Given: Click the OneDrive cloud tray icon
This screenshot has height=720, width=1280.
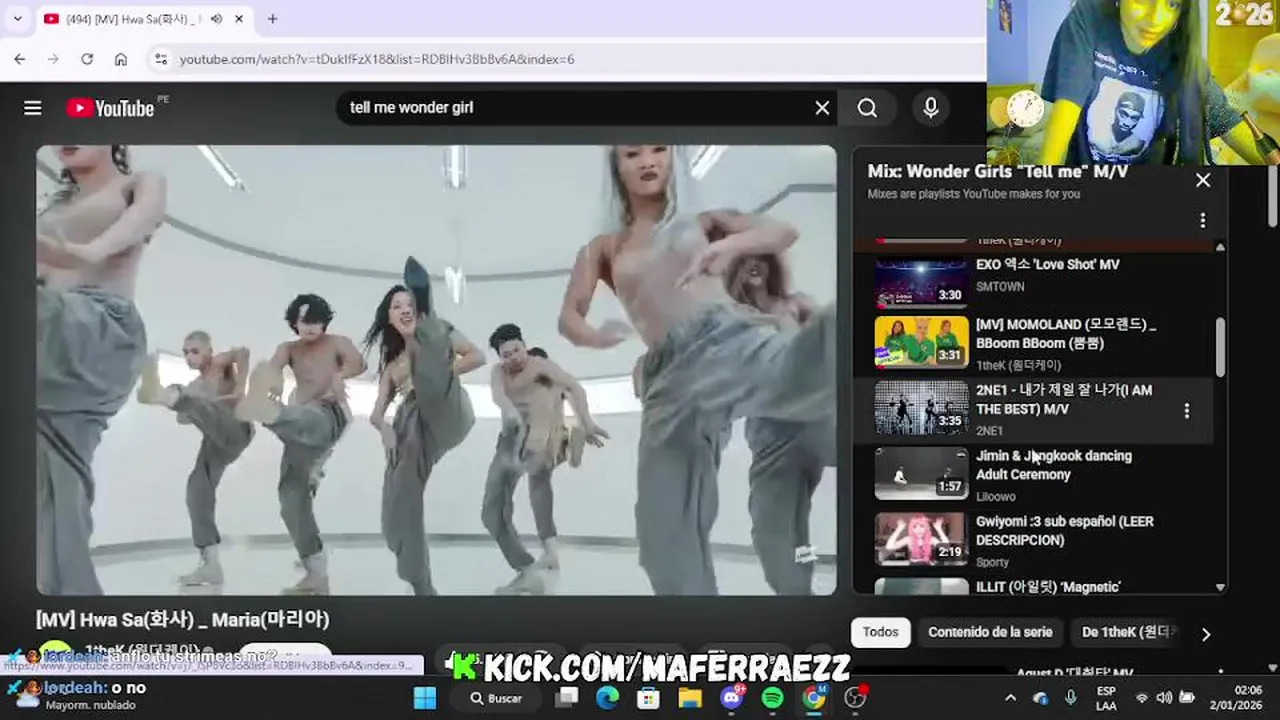Looking at the screenshot, I should 1041,698.
